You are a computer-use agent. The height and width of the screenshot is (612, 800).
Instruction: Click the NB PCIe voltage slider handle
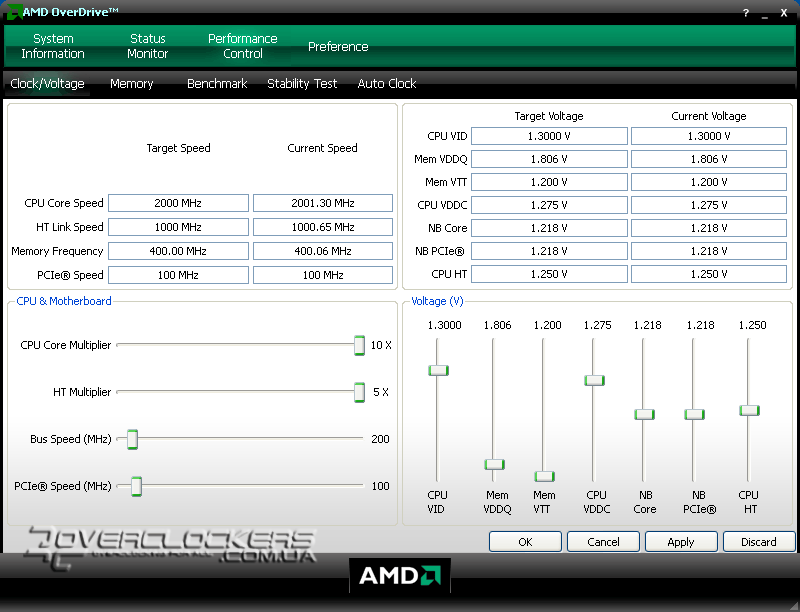(x=694, y=414)
